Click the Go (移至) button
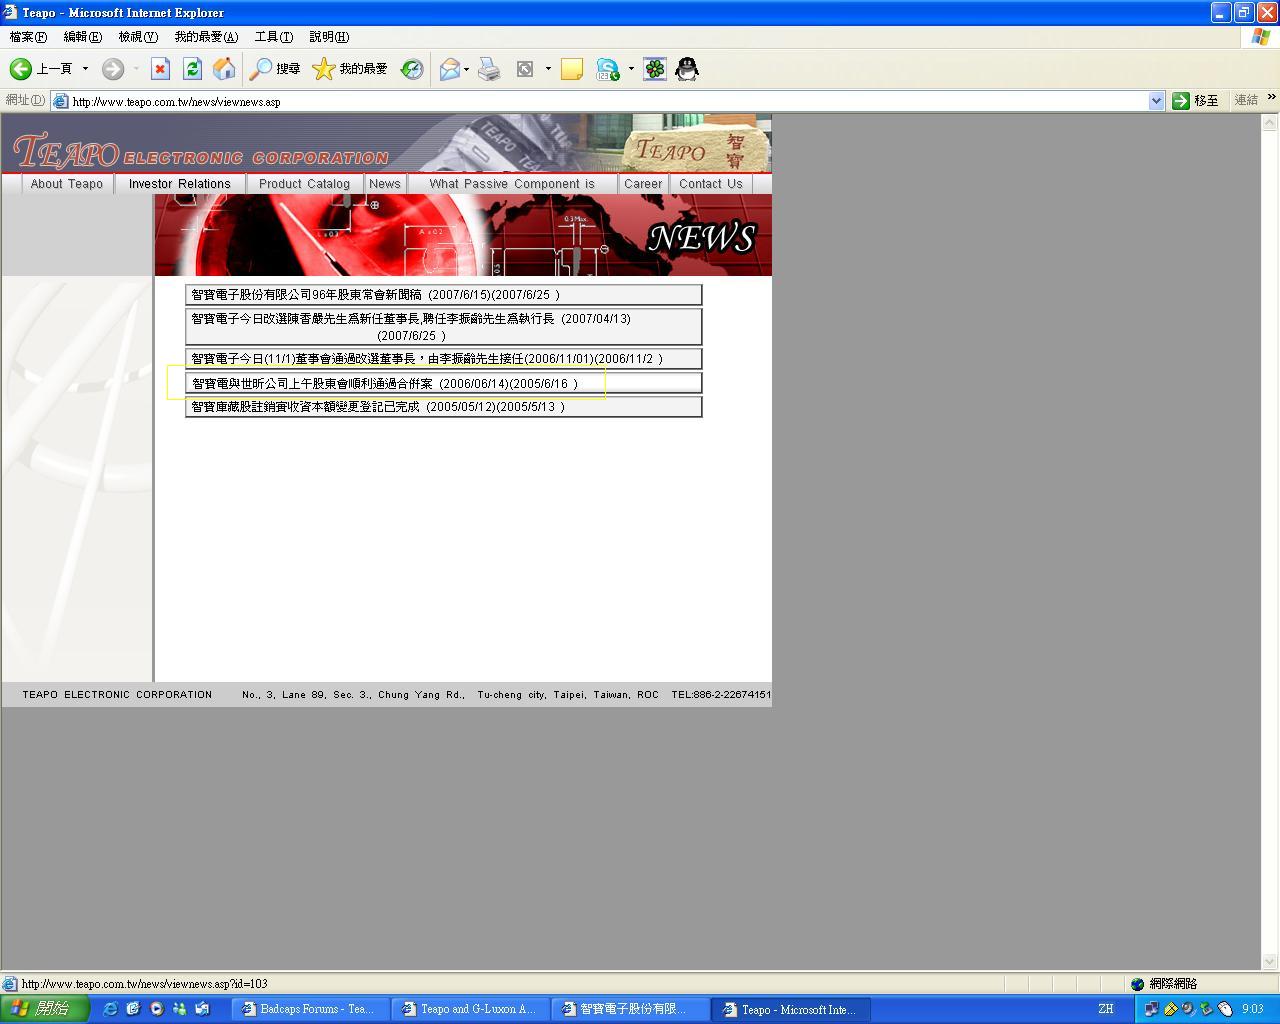The image size is (1280, 1024). [x=1196, y=101]
